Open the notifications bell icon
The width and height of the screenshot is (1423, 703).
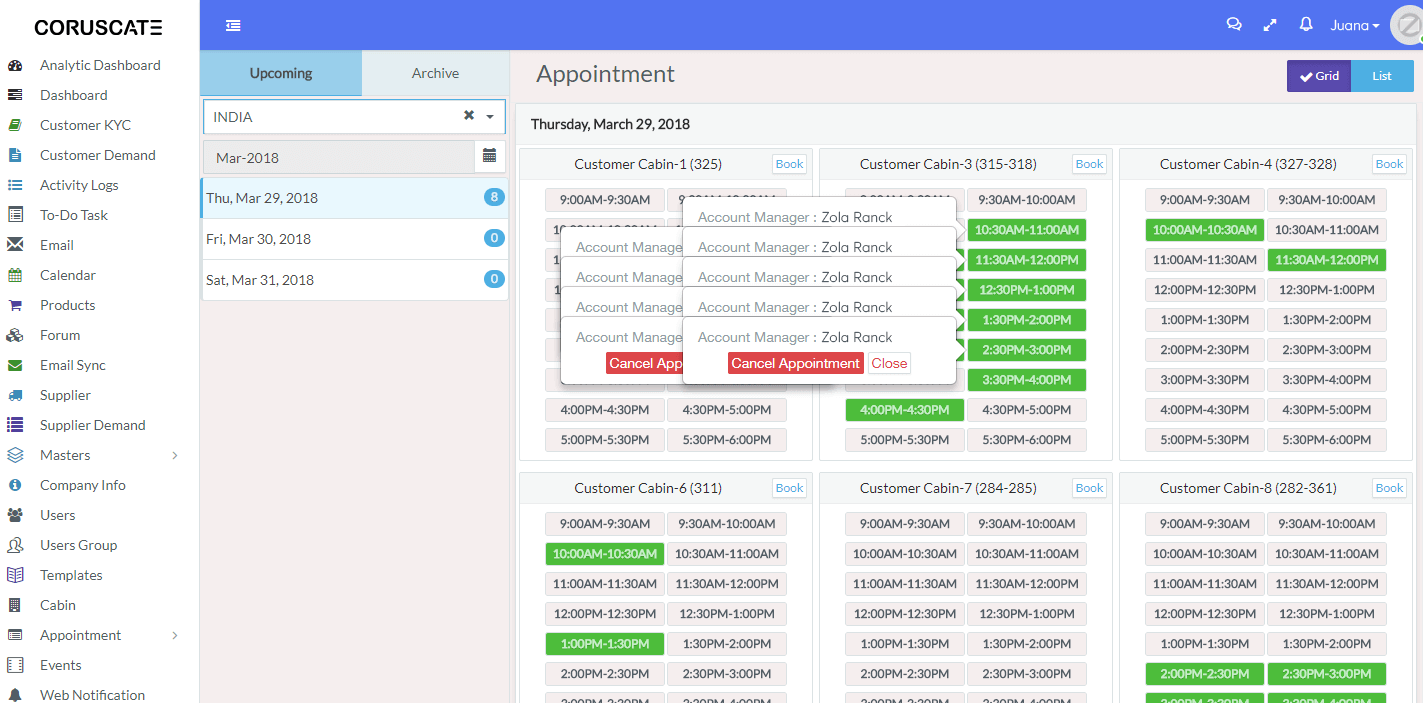point(1306,25)
